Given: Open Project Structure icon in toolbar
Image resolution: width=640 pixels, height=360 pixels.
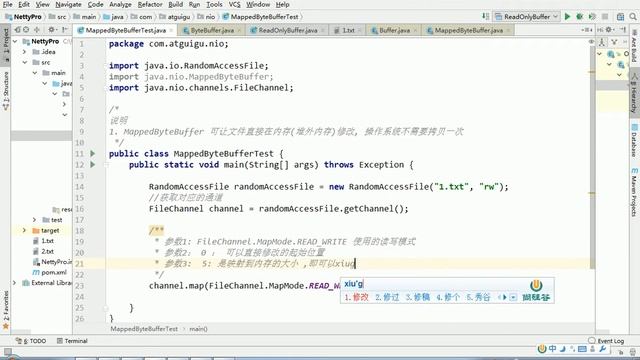Looking at the screenshot, I should (620, 17).
